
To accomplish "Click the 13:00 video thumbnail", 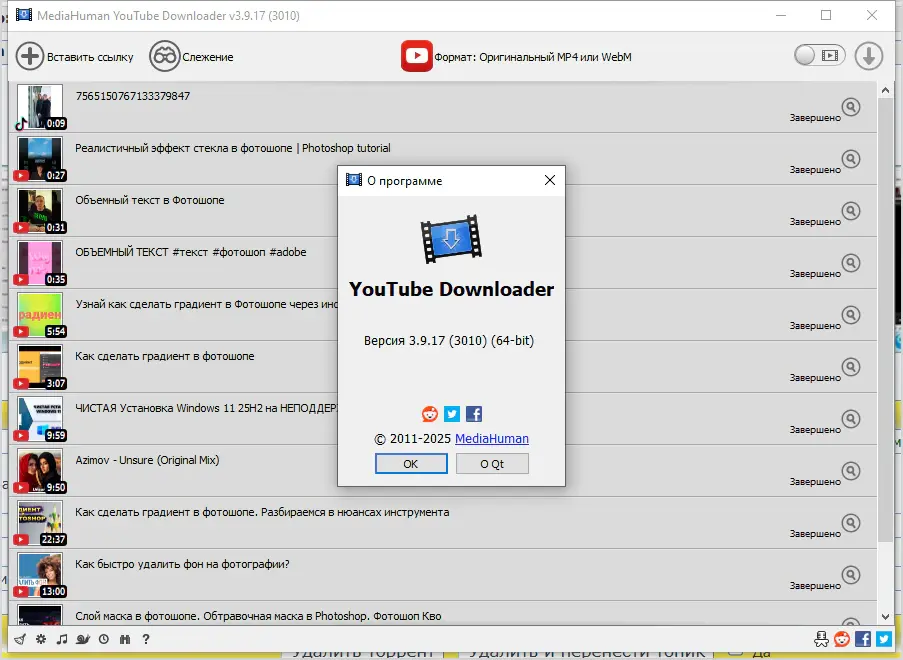I will point(40,575).
